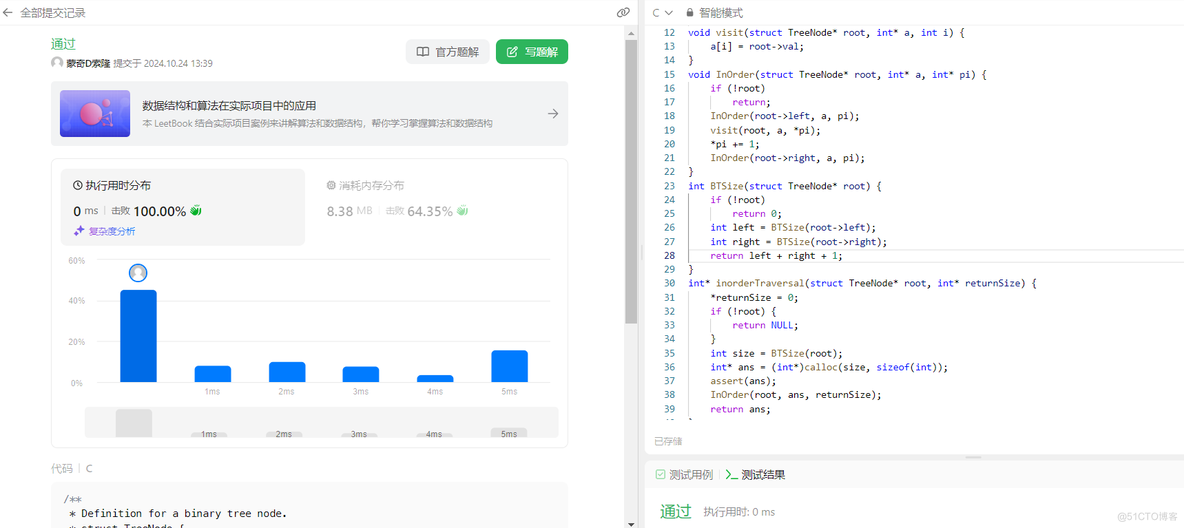Click the green 通过 status at top left
Screen dimensions: 1184x528
click(x=63, y=44)
